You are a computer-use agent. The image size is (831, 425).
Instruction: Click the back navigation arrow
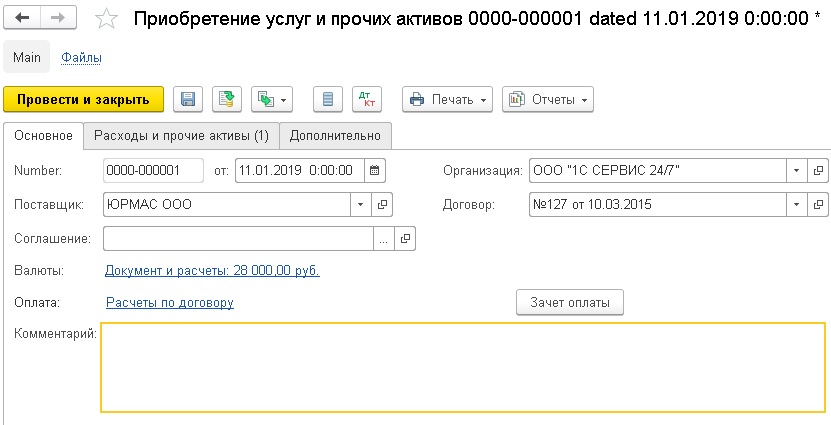tap(22, 18)
